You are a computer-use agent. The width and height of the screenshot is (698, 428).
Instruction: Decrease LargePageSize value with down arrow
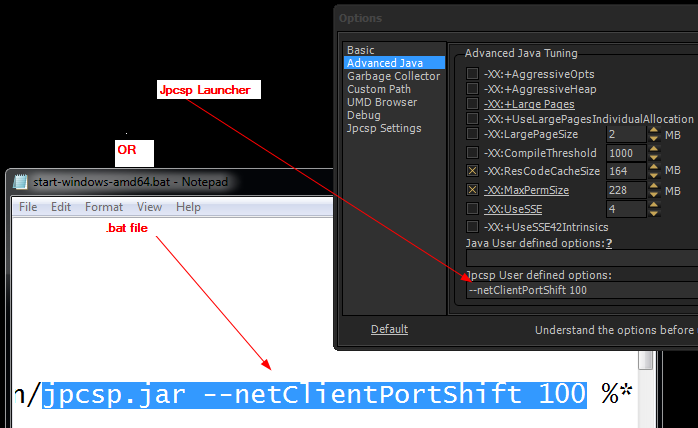(653, 138)
